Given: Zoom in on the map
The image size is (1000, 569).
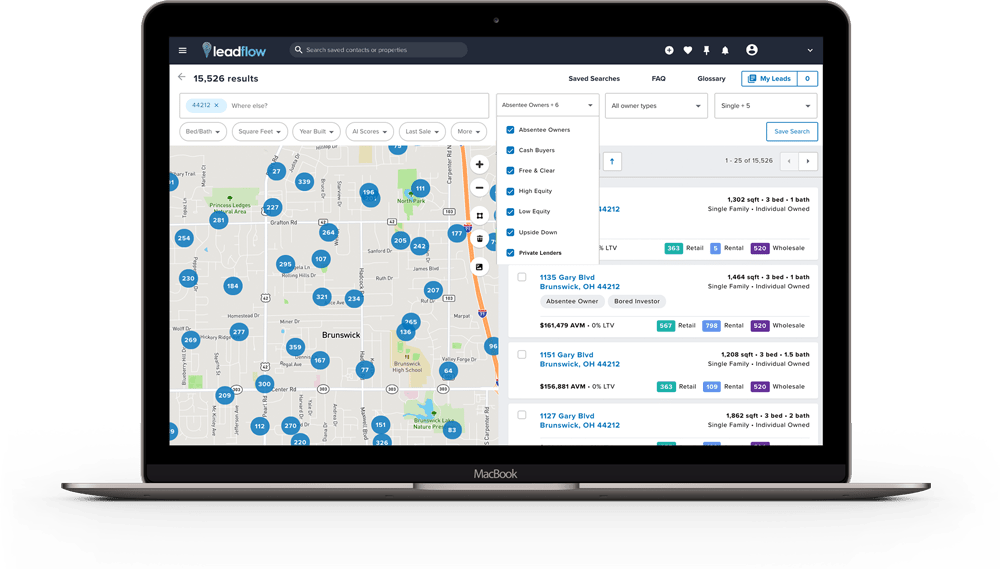Looking at the screenshot, I should click(x=480, y=164).
